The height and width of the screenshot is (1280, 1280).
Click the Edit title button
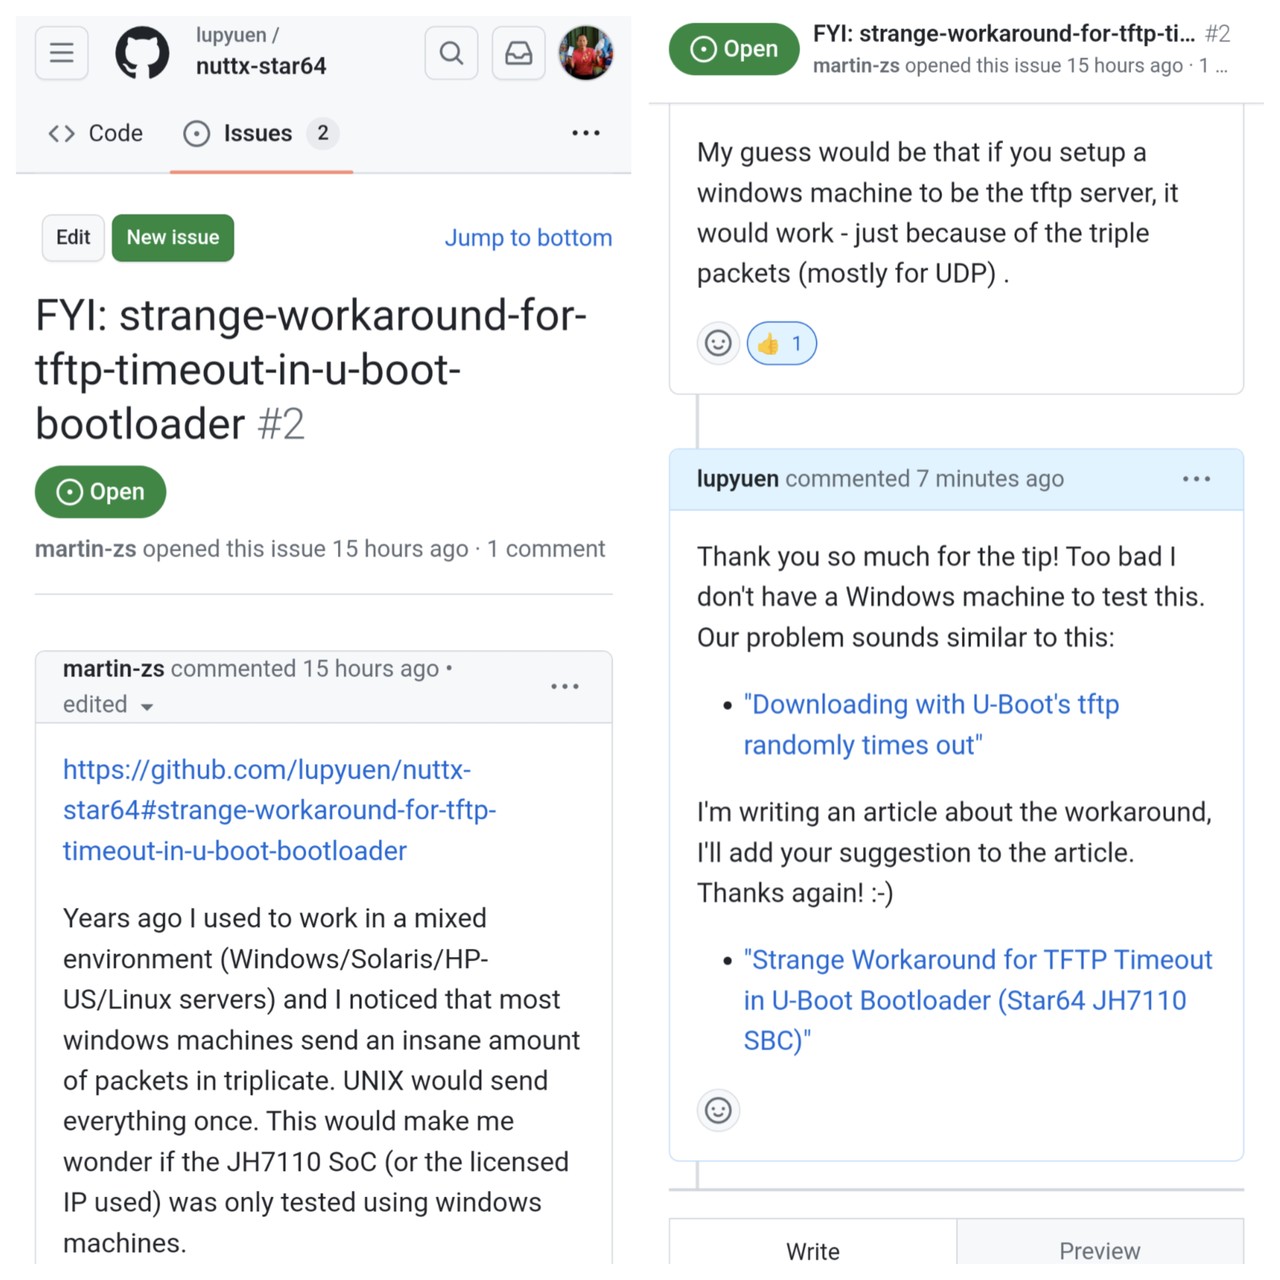pos(73,238)
